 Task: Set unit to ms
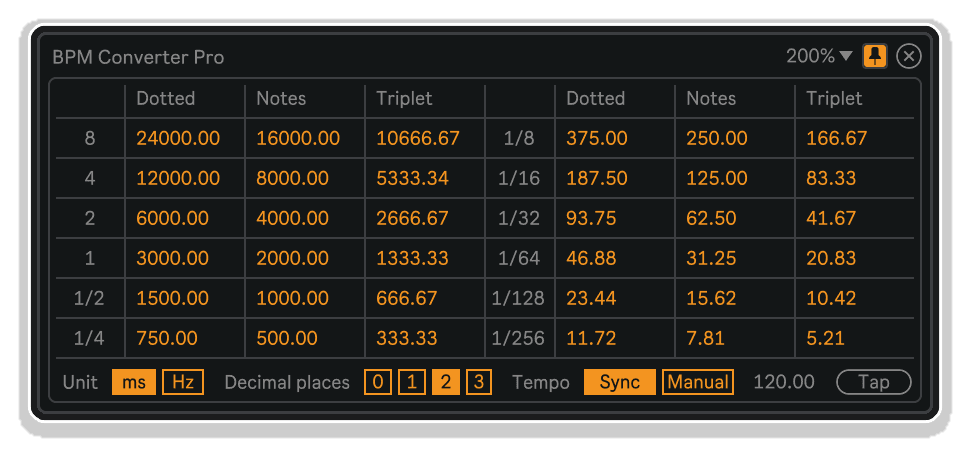tap(134, 382)
